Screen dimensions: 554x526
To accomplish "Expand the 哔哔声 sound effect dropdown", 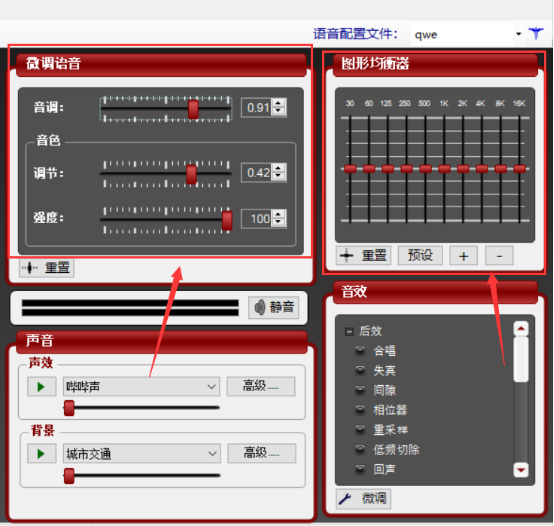I will pyautogui.click(x=141, y=386).
